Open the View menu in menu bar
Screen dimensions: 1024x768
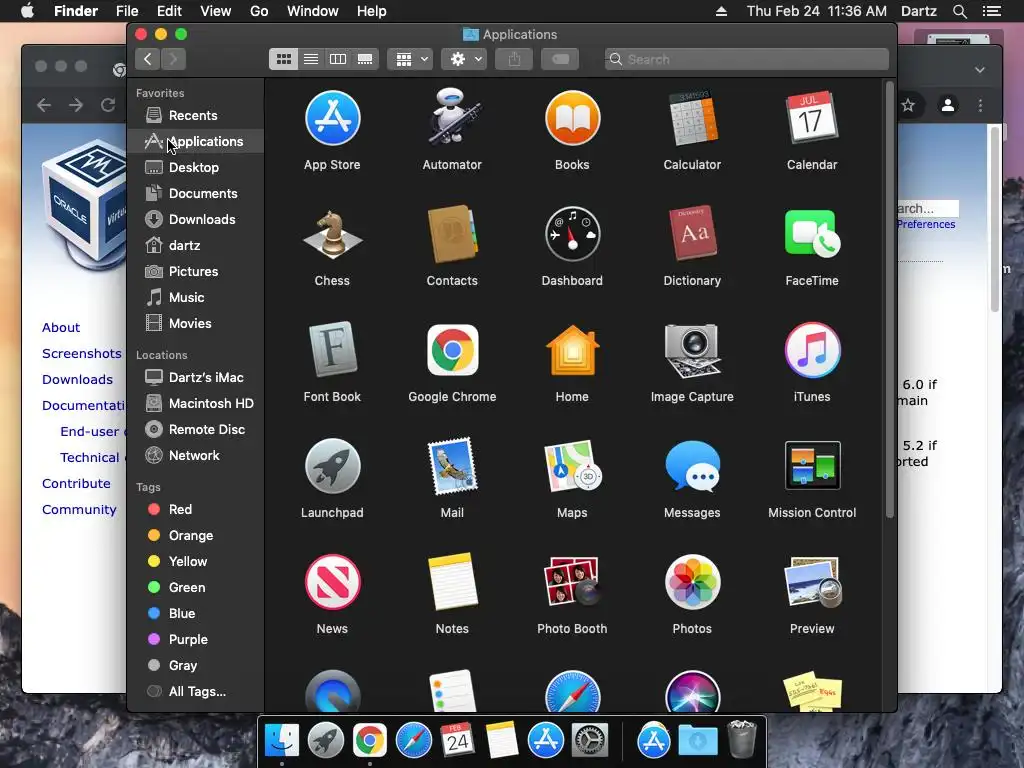click(216, 11)
